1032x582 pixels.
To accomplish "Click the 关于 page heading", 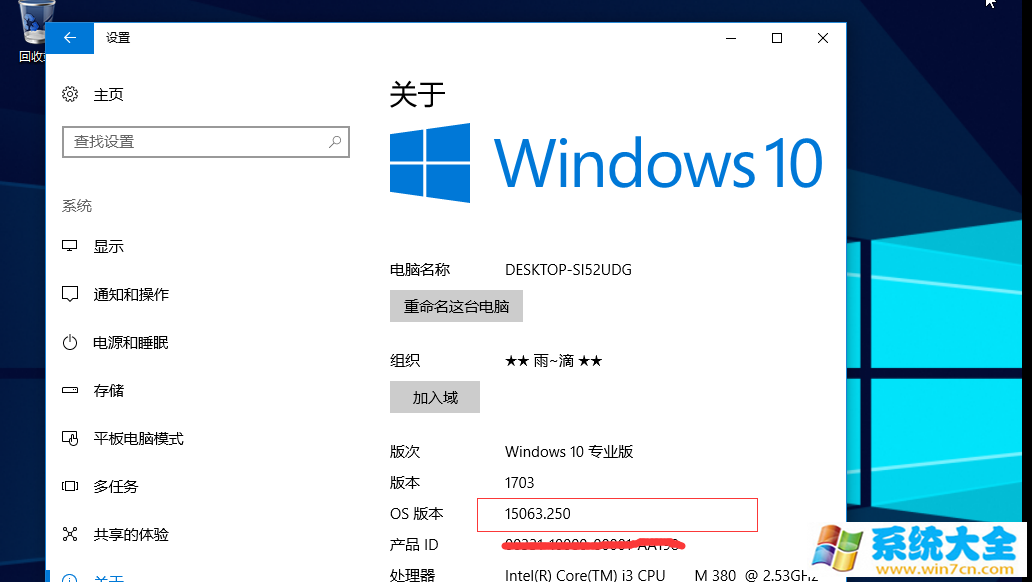I will point(417,95).
